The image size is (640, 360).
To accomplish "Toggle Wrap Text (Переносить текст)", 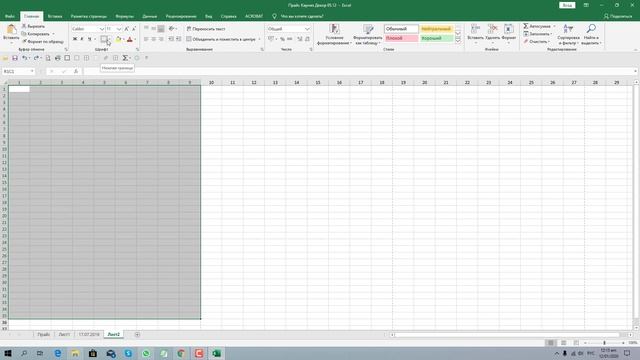I will pyautogui.click(x=206, y=29).
